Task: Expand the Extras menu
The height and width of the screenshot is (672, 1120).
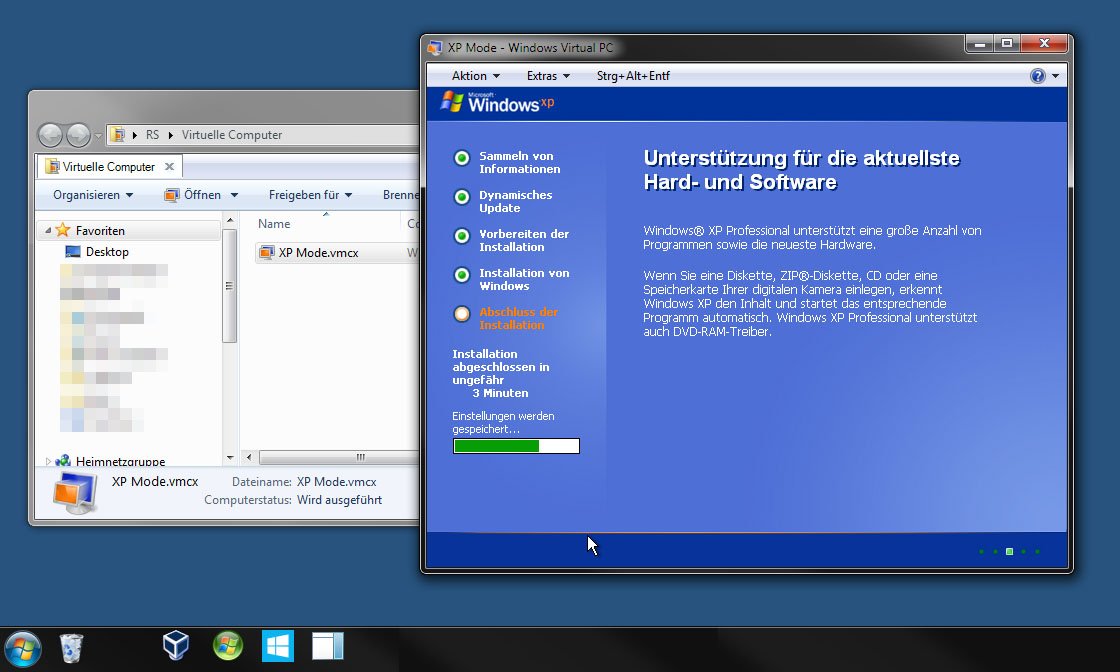Action: point(548,76)
